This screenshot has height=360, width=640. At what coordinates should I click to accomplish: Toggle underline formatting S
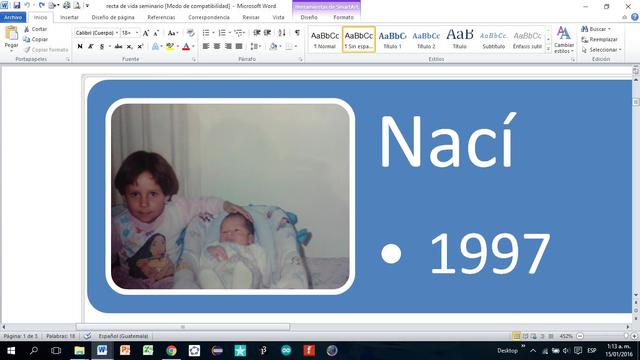(102, 47)
